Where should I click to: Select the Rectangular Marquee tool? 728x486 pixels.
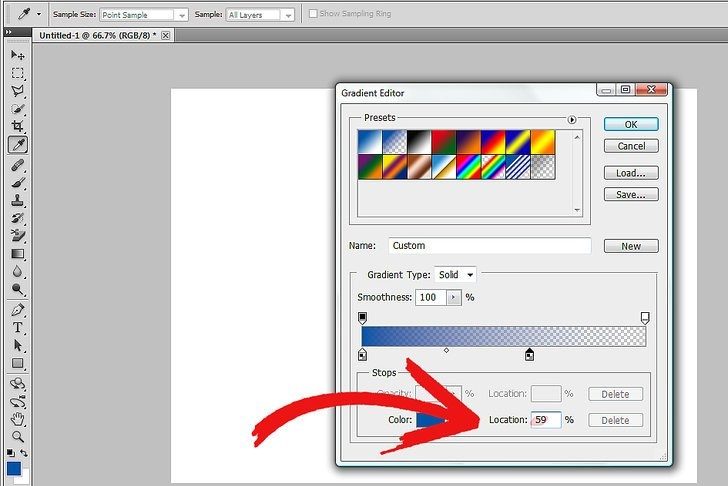(18, 73)
